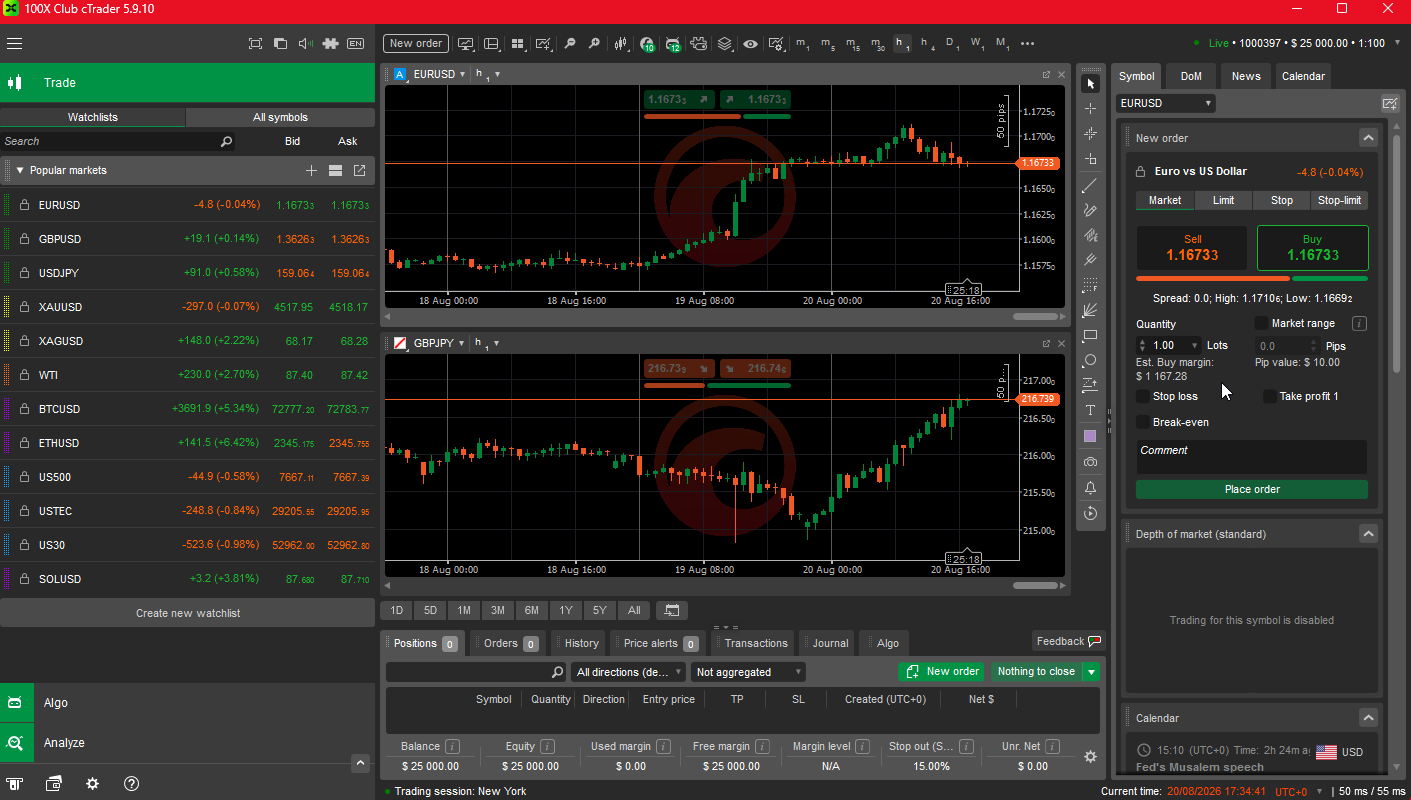1411x800 pixels.
Task: Click market replay icon at toolbar bottom
Action: pyautogui.click(x=1090, y=513)
